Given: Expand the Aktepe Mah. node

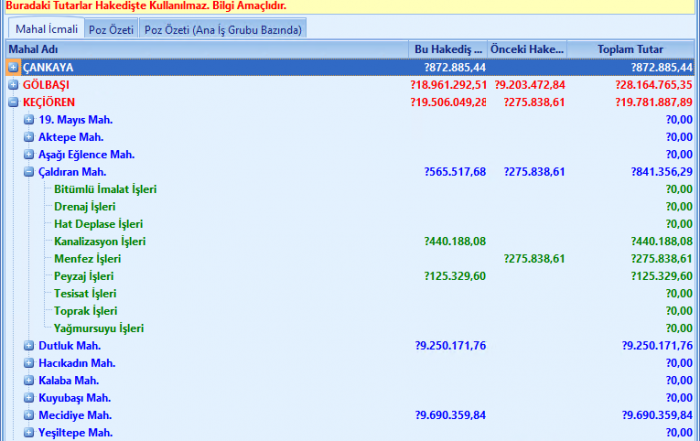Looking at the screenshot, I should (29, 137).
